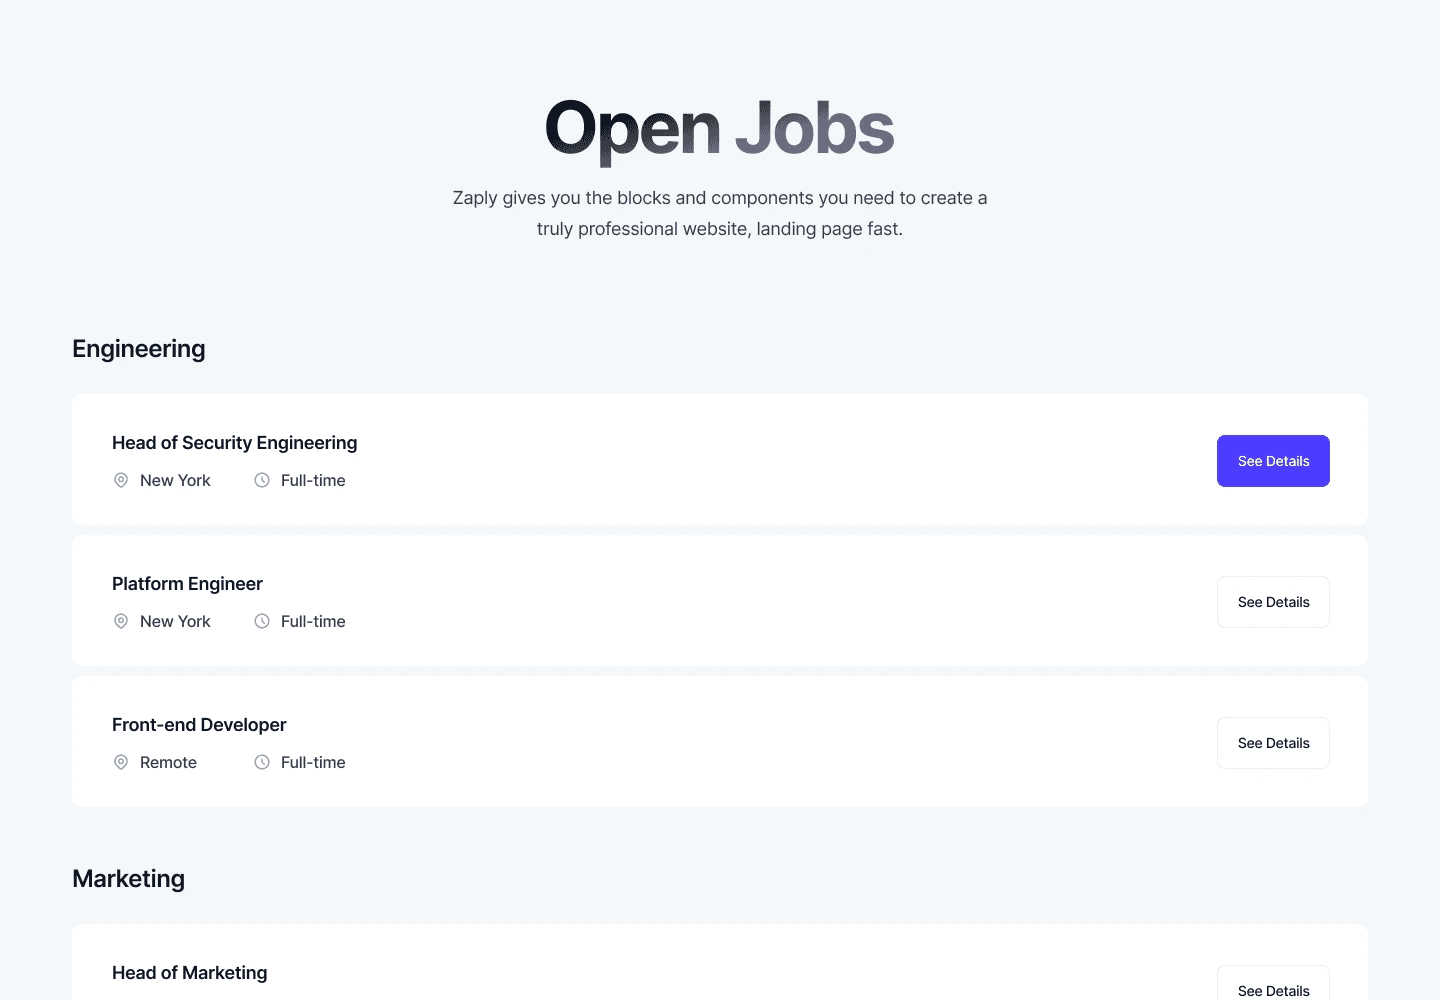Open details for Platform Engineer job
Image resolution: width=1440 pixels, height=1000 pixels.
1273,602
